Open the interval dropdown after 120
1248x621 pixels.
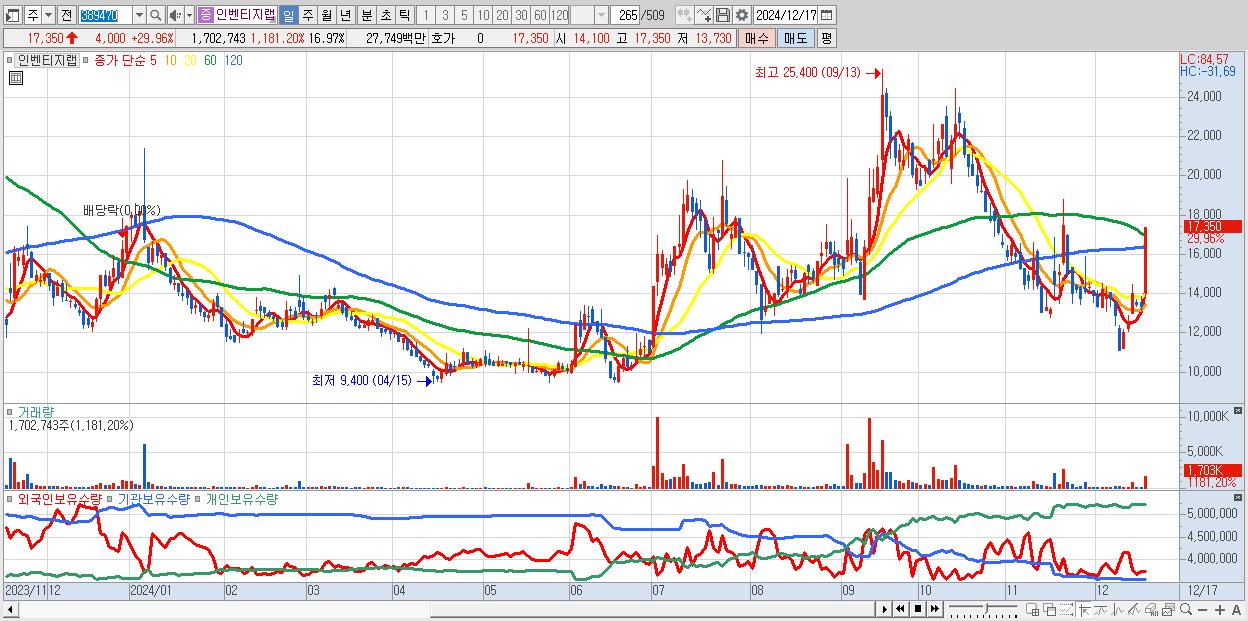click(x=601, y=15)
